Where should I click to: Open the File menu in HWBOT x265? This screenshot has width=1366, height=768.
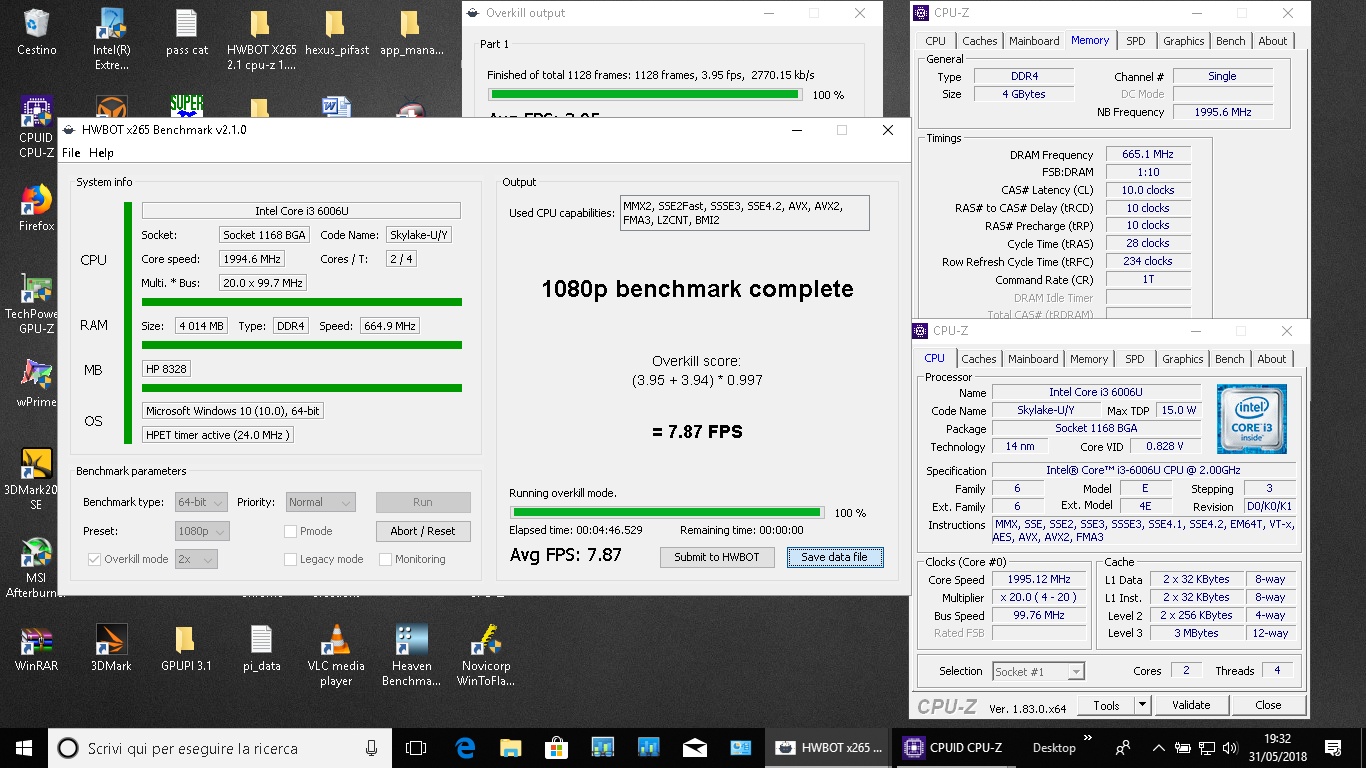(x=71, y=153)
